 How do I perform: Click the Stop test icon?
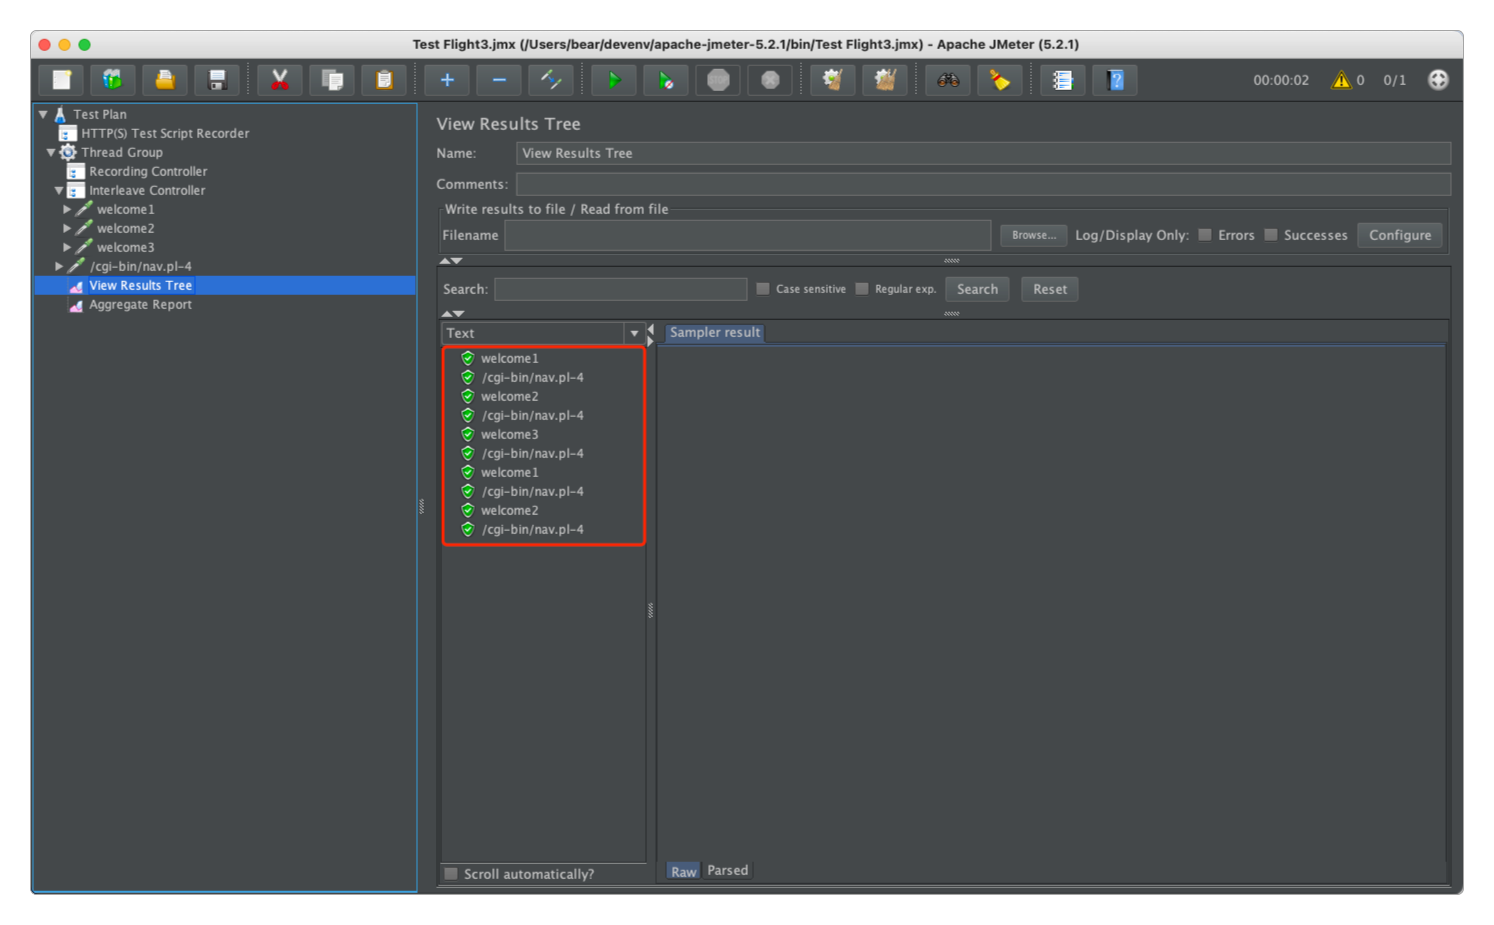click(718, 80)
